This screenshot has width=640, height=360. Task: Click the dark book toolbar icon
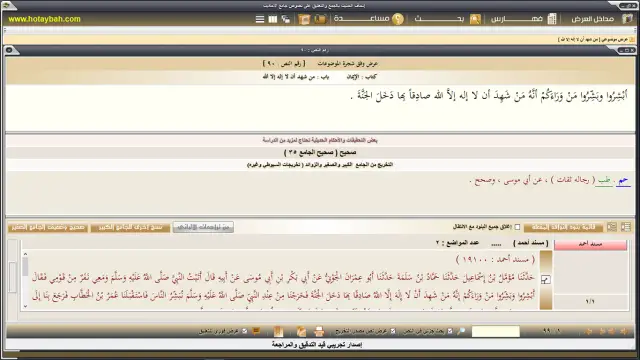320,19
